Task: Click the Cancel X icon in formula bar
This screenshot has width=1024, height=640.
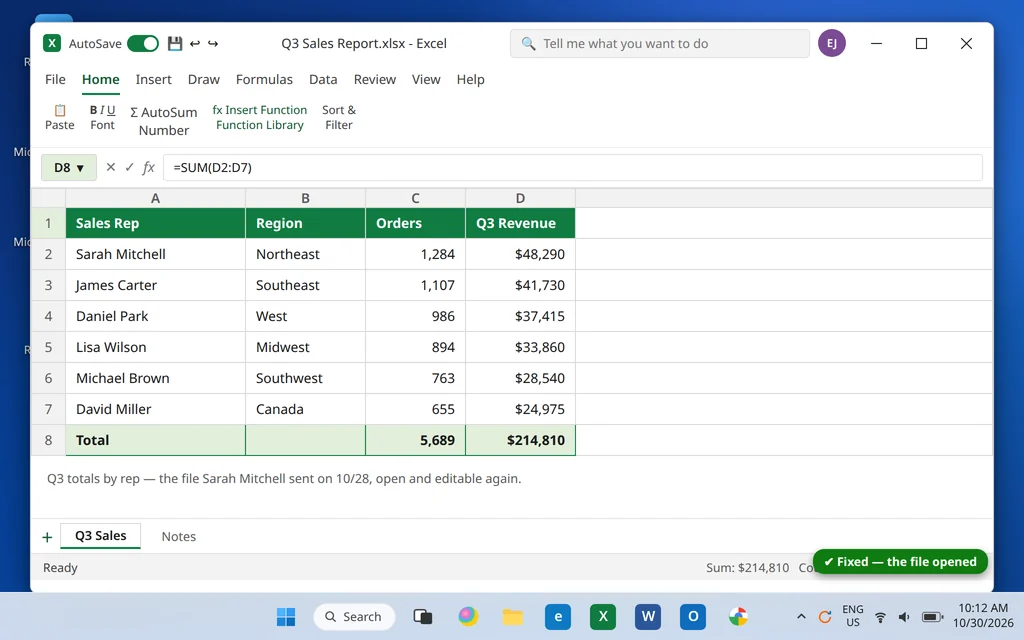Action: [x=110, y=167]
